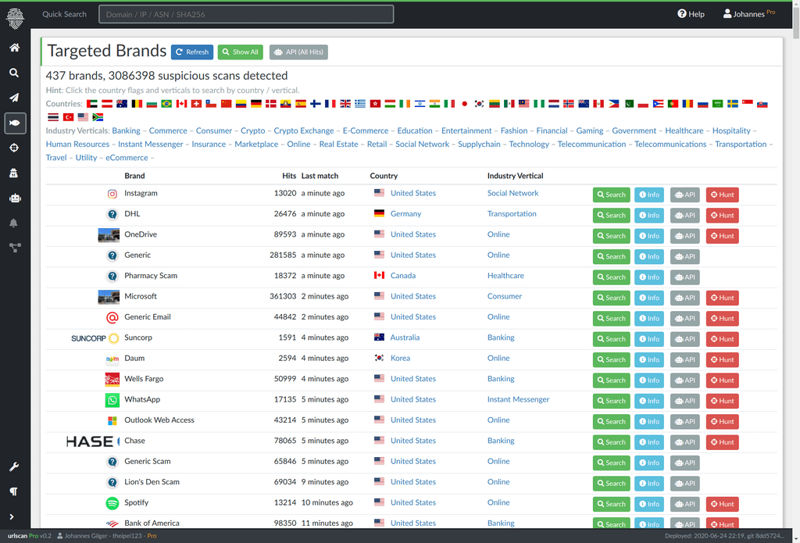800x543 pixels.
Task: Open Transportation vertical in DHL row
Action: [512, 214]
